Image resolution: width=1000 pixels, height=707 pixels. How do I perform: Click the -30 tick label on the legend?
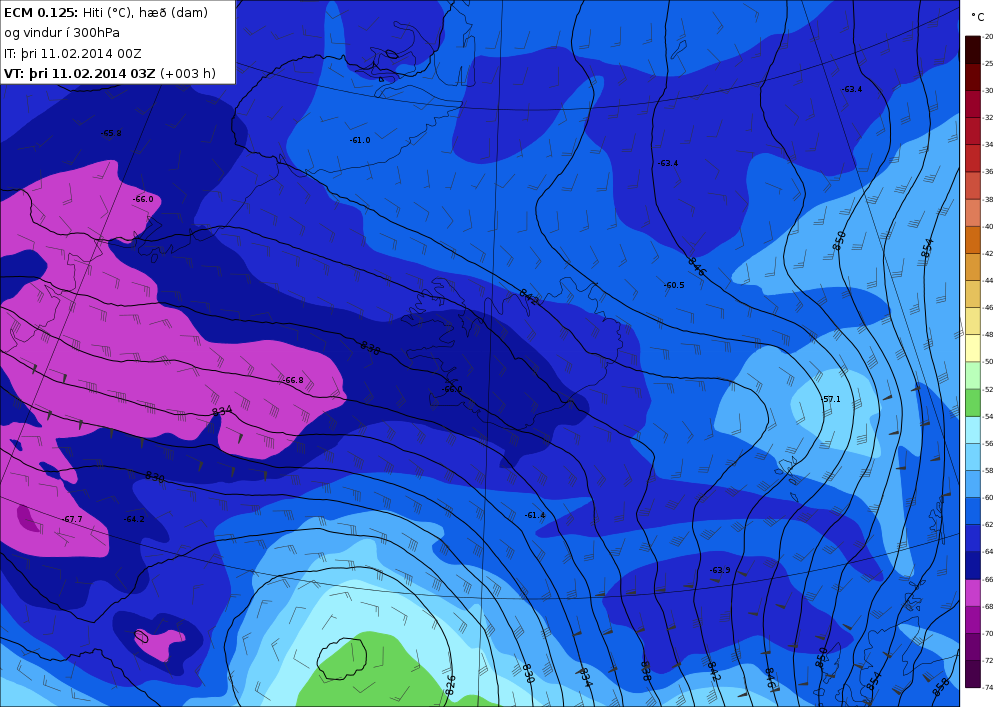tap(989, 91)
